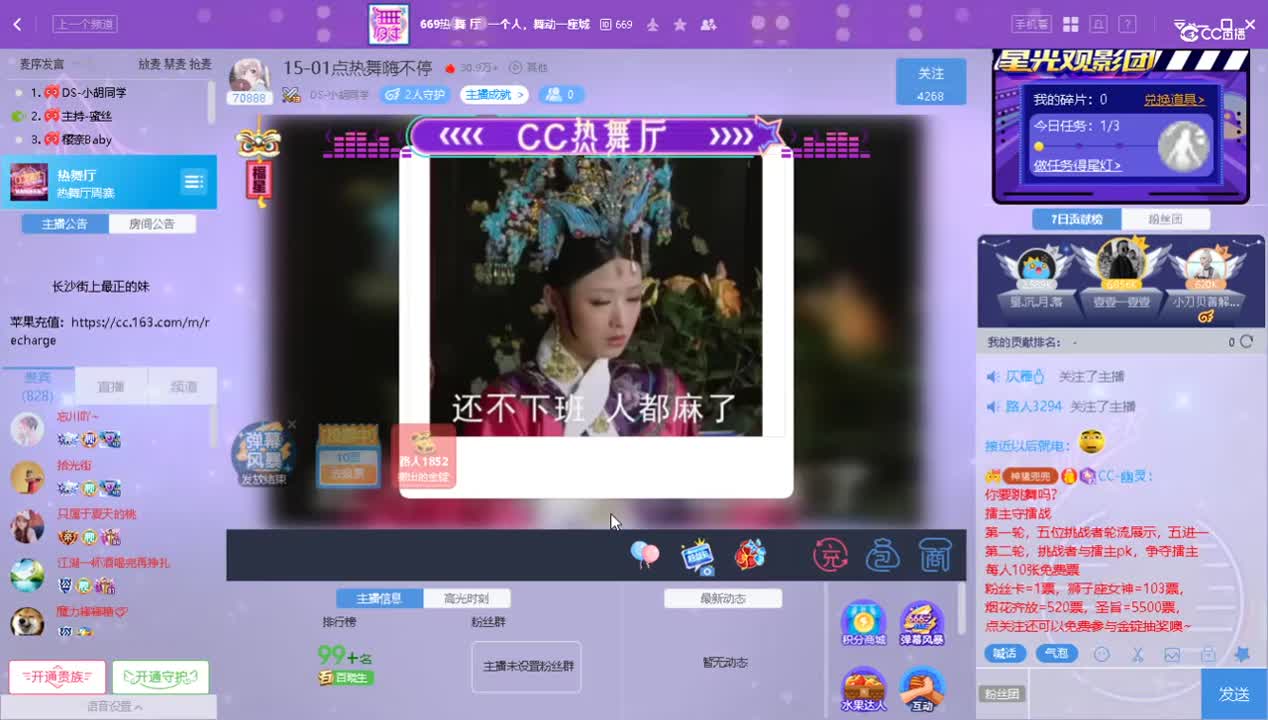1268x720 pixels.
Task: Refresh my contribution rank icon
Action: tap(1246, 342)
